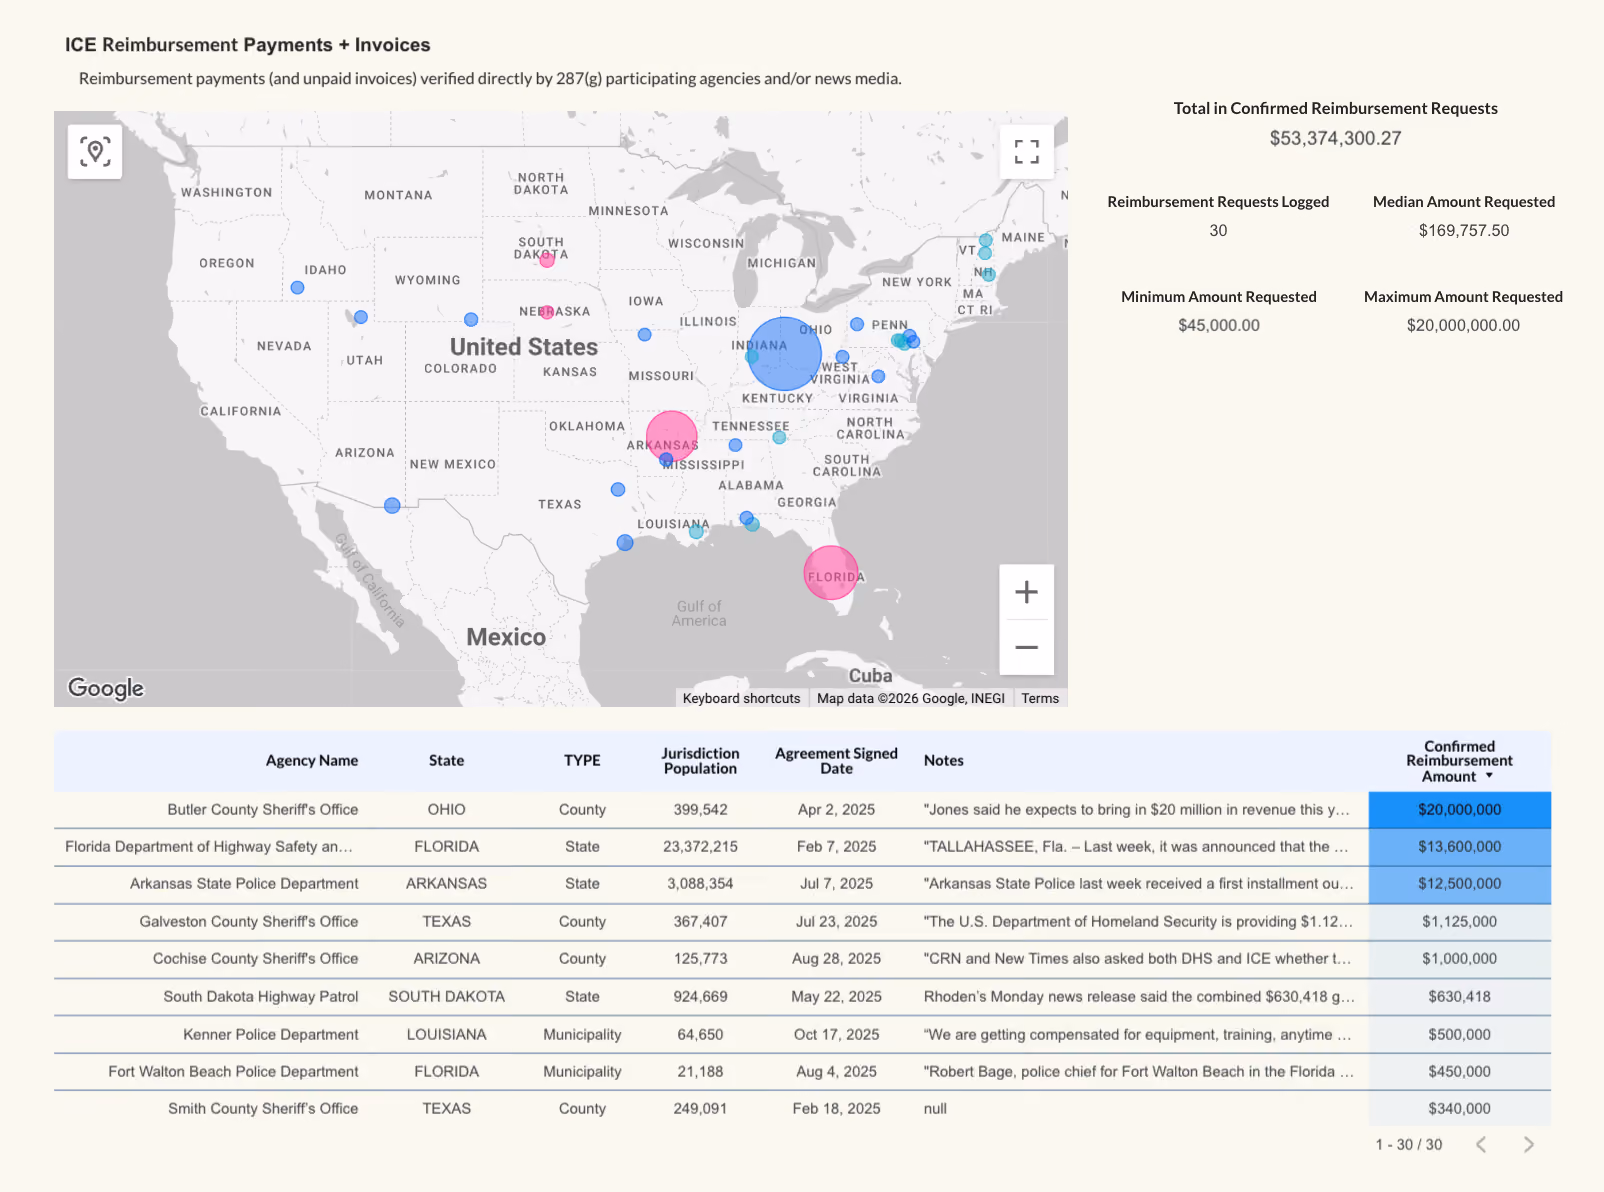Viewport: 1604px width, 1192px height.
Task: Zoom out on the map
Action: 1026,647
